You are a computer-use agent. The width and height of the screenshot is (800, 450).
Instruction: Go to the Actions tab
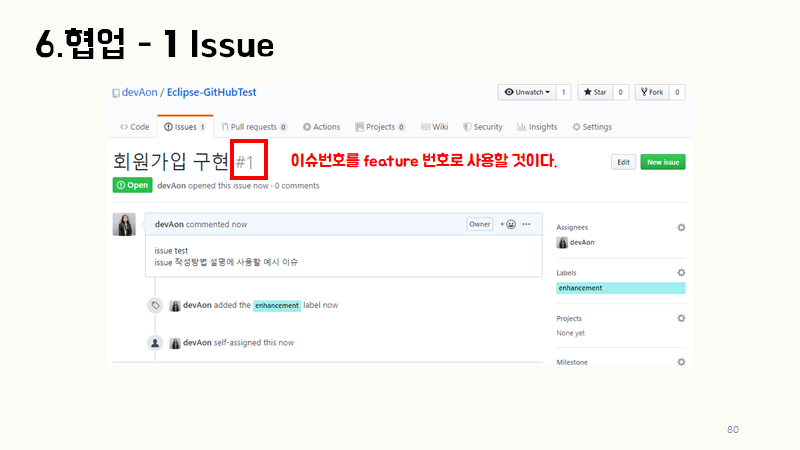pos(321,127)
